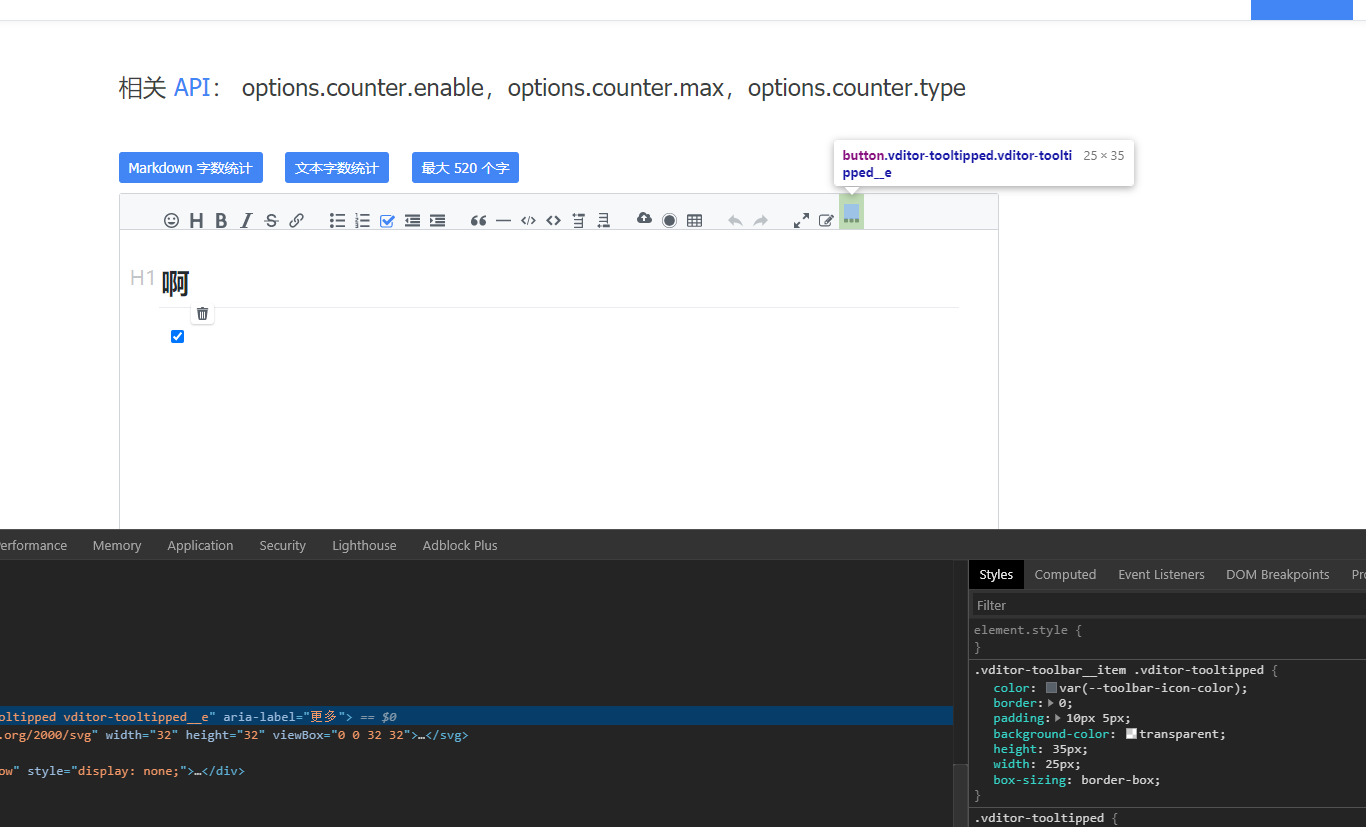Toggle bold formatting in the editor
The height and width of the screenshot is (827, 1366).
click(221, 220)
